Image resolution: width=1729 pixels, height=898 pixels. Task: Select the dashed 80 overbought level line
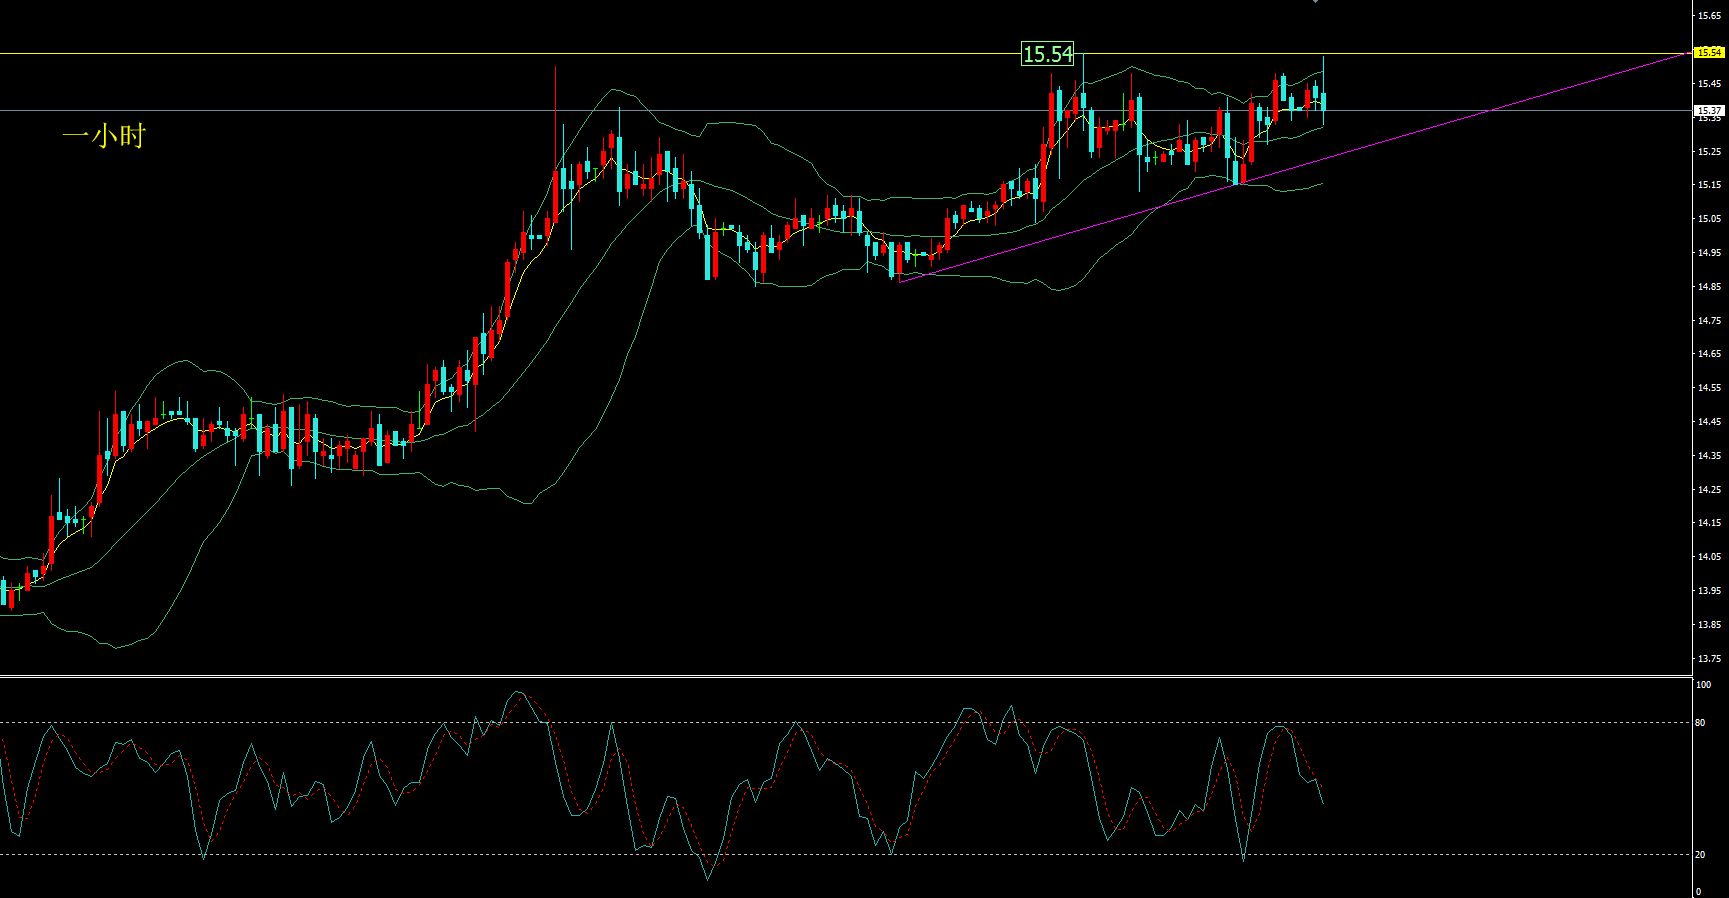click(x=846, y=723)
